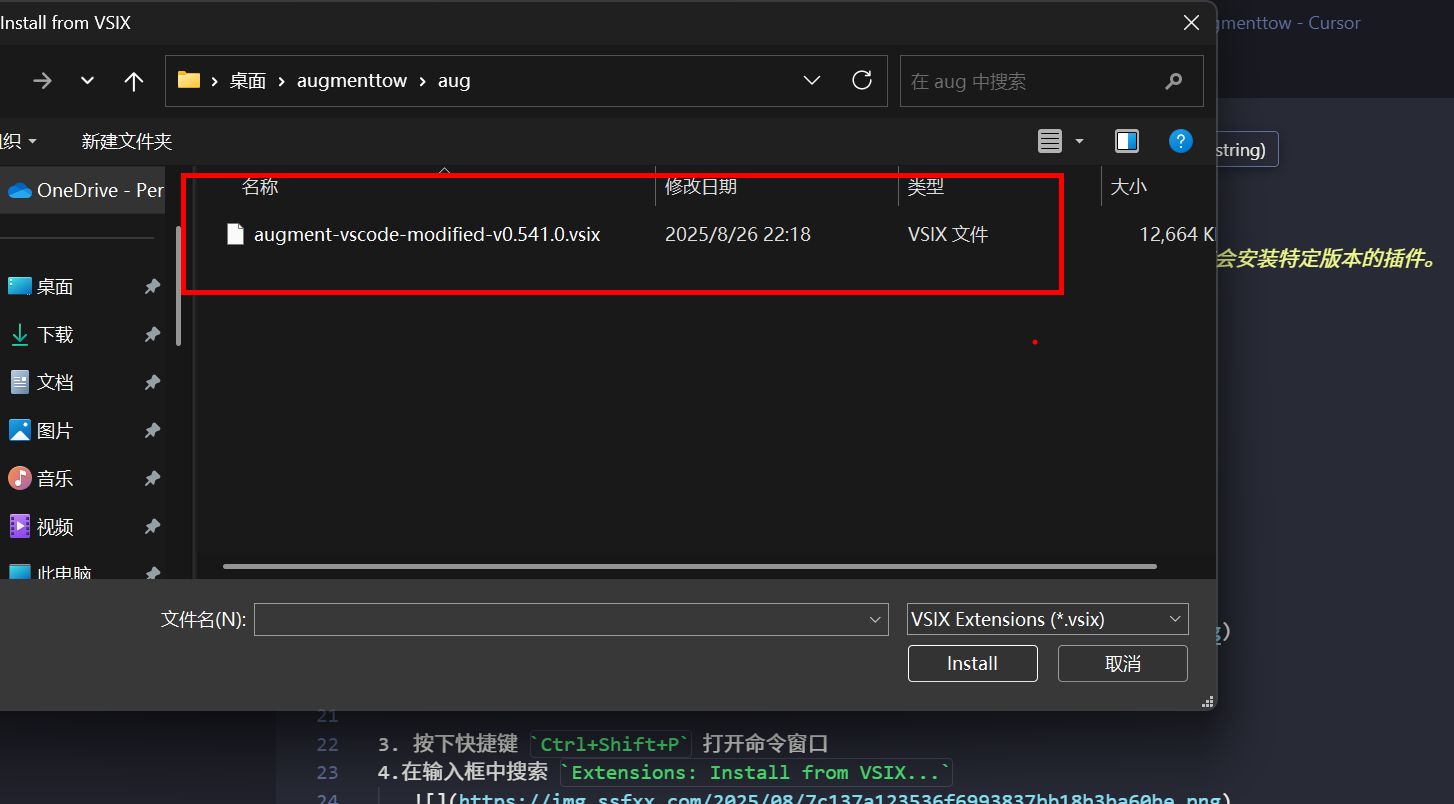Viewport: 1454px width, 804px height.
Task: Open the recent locations chevron
Action: coord(87,81)
